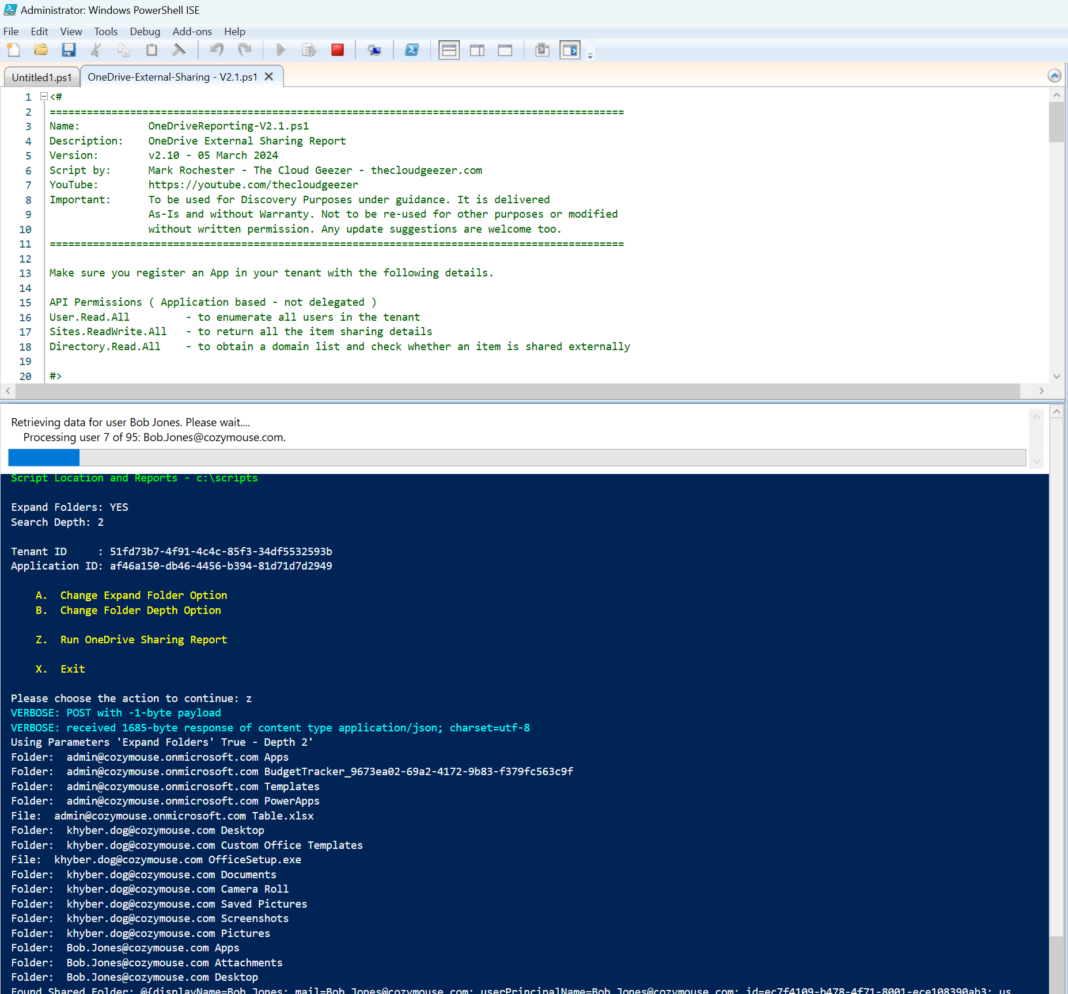Click 'B. Change Folder Depth Option' console line
Image resolution: width=1068 pixels, height=994 pixels.
coord(128,610)
